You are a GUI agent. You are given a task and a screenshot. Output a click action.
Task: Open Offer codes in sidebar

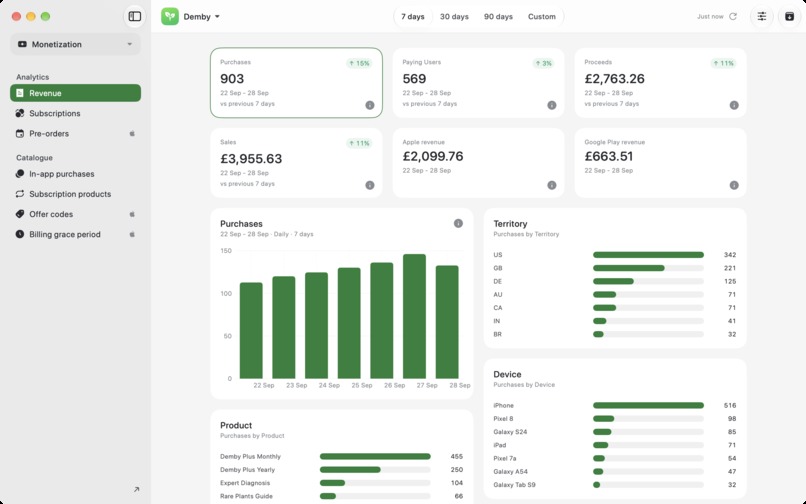pos(75,214)
